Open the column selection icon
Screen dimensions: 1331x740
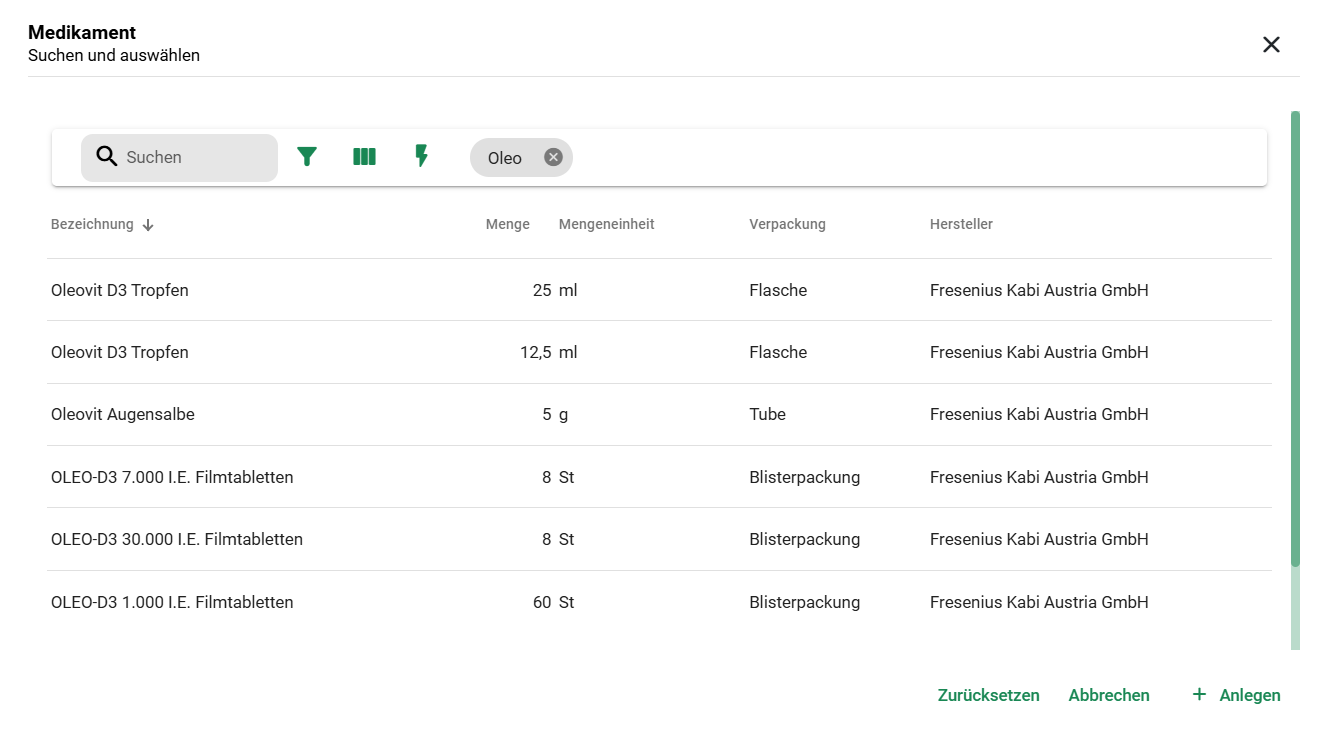pyautogui.click(x=364, y=157)
